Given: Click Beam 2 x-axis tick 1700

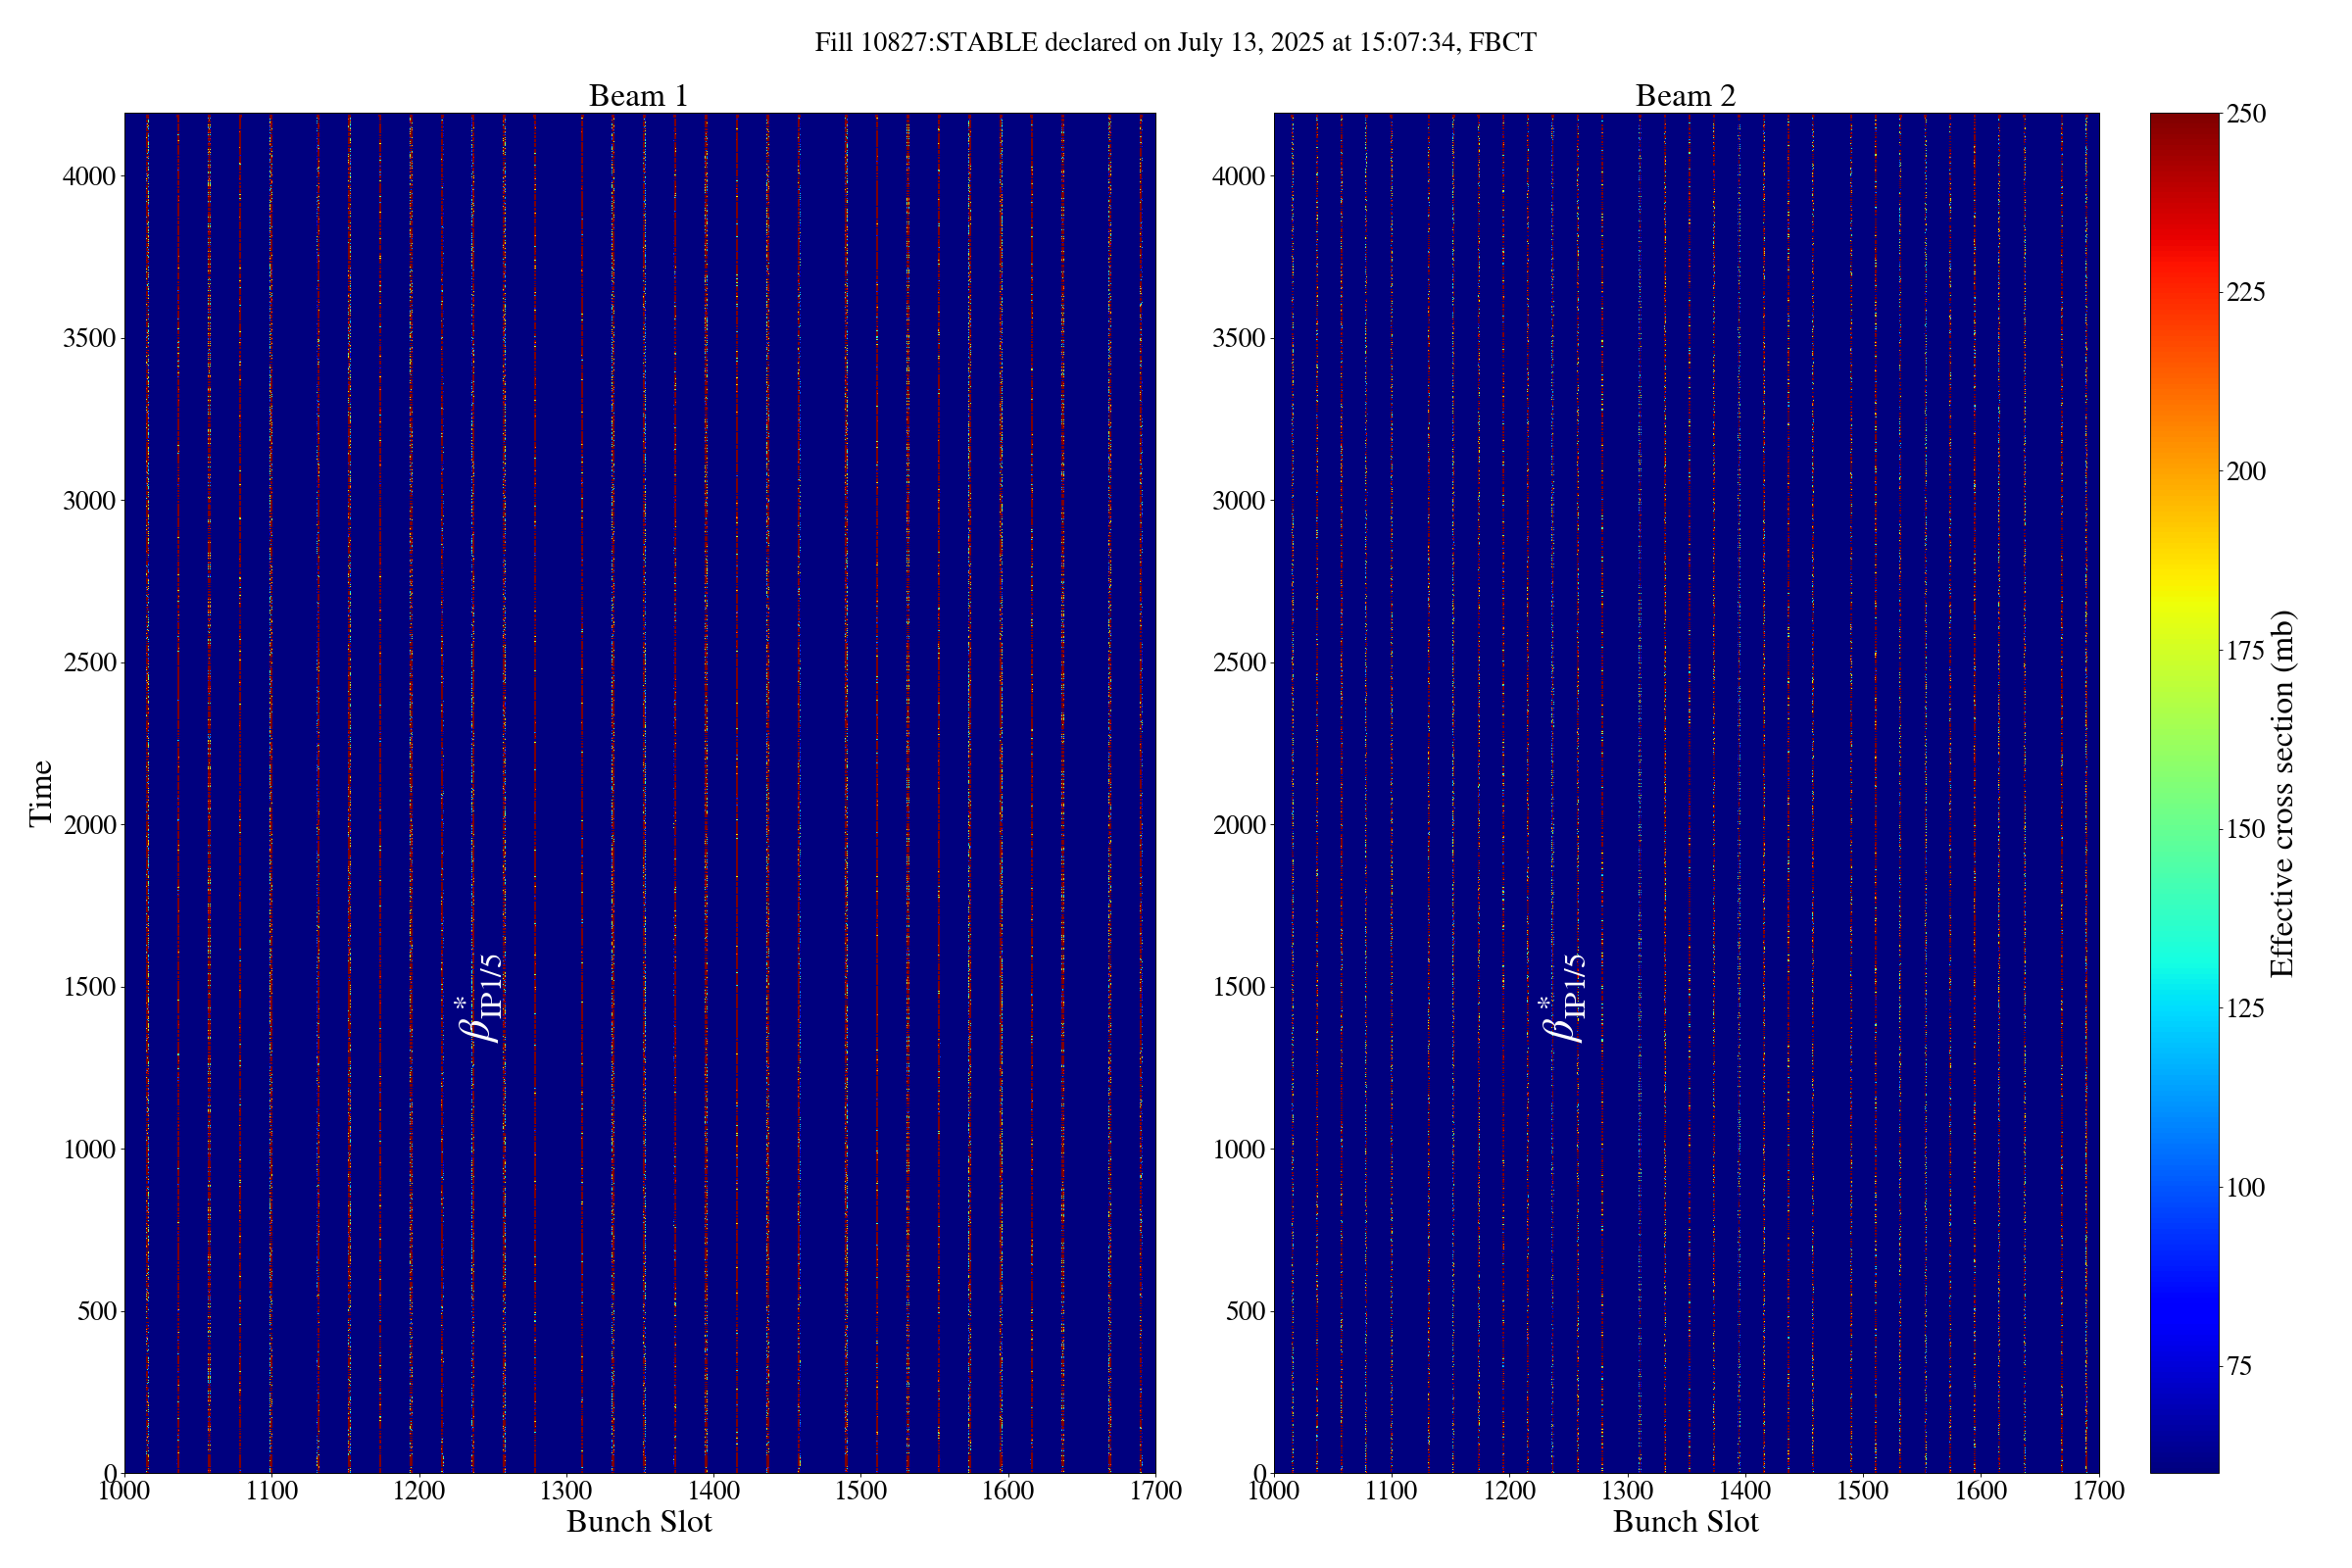Looking at the screenshot, I should (2098, 1491).
